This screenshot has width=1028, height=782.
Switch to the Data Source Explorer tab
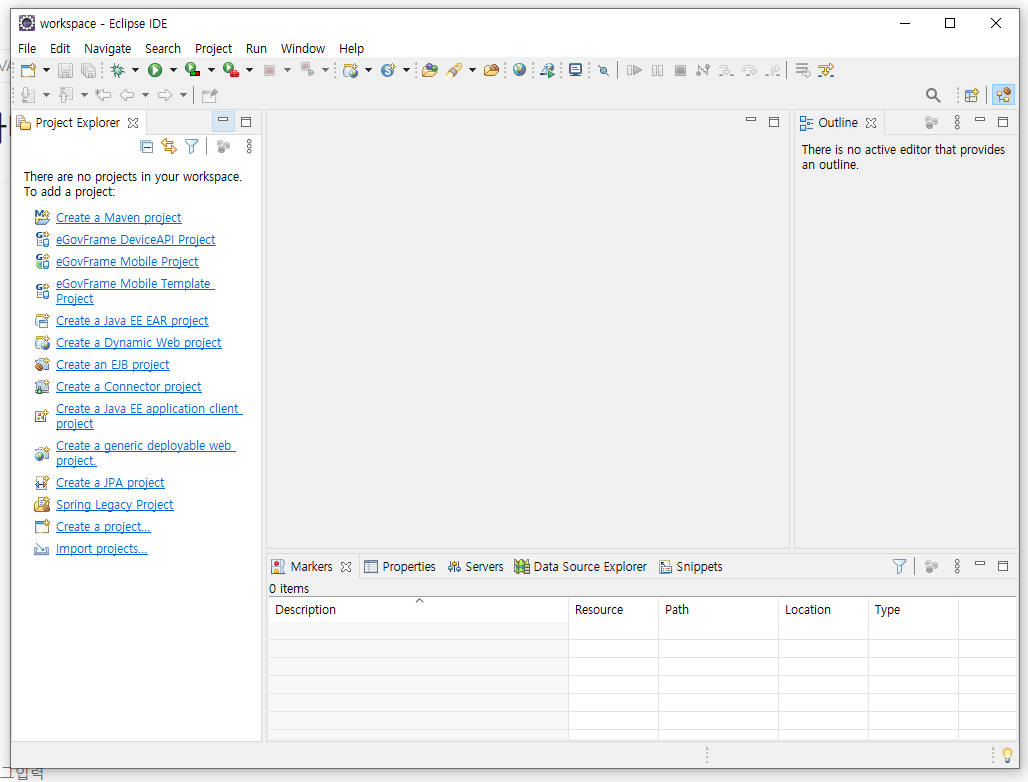pyautogui.click(x=581, y=567)
